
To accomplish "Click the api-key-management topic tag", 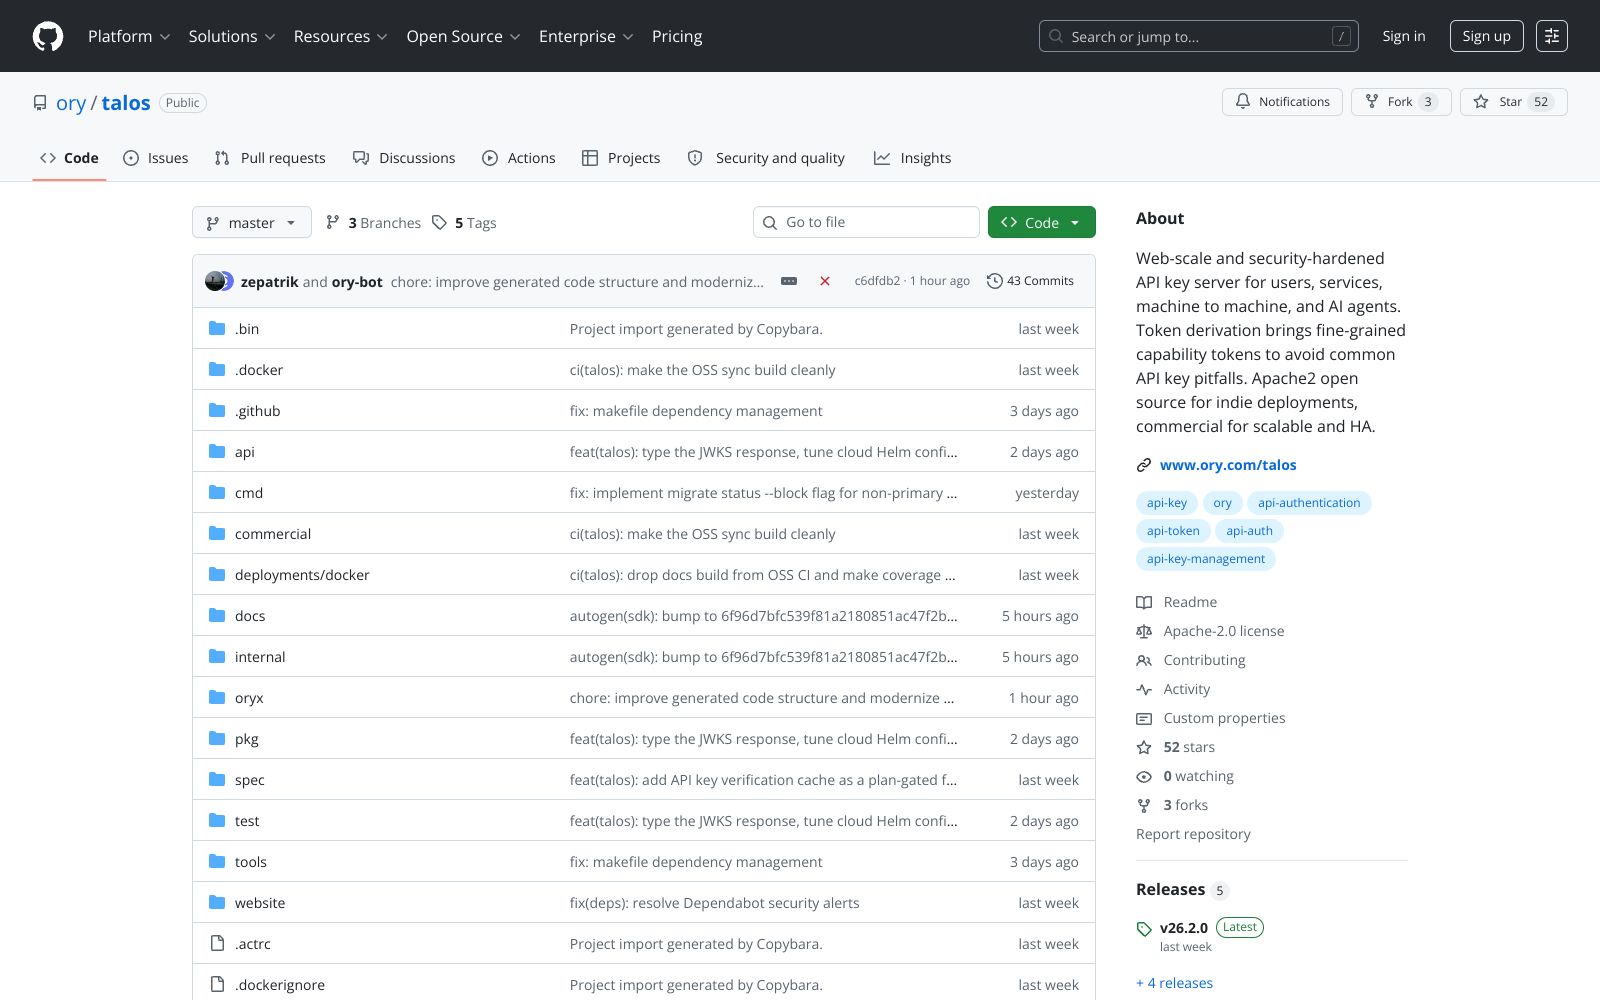I will pos(1206,559).
